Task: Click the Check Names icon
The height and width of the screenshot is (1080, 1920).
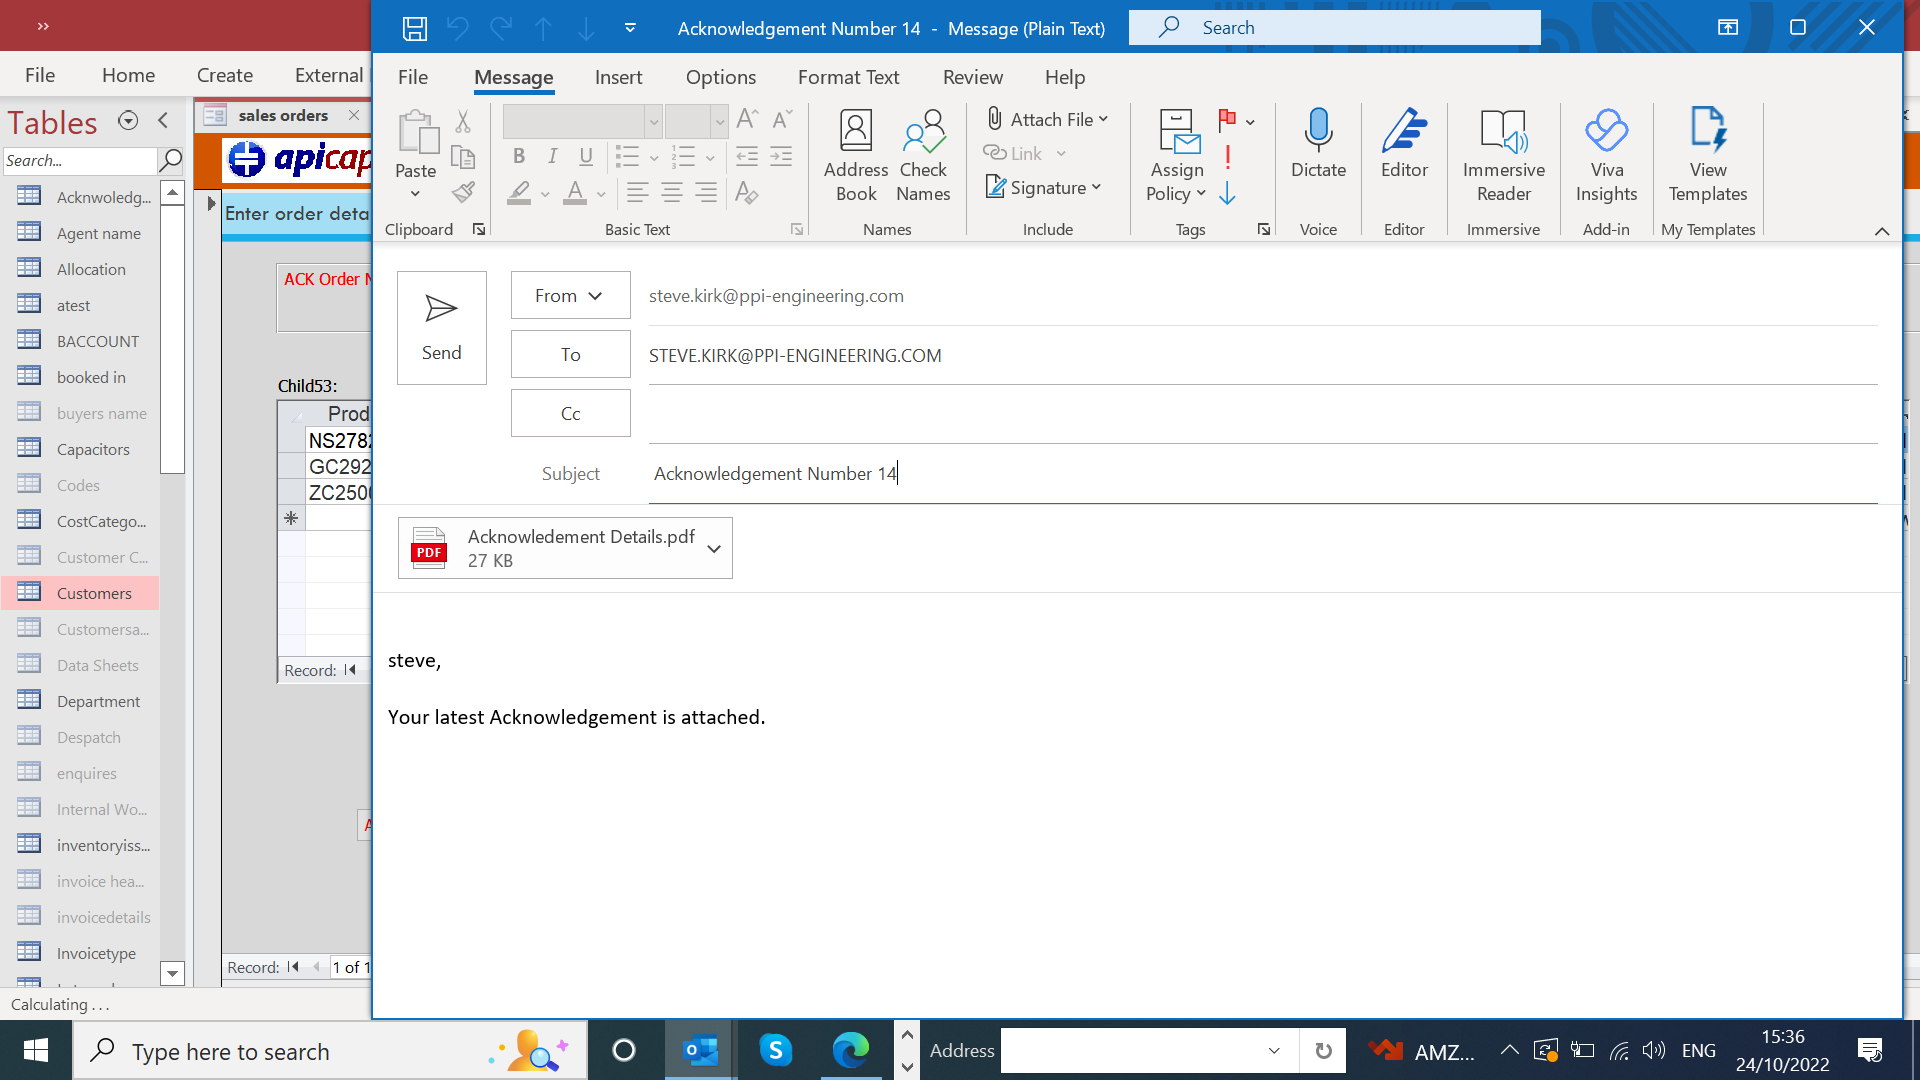Action: pyautogui.click(x=922, y=155)
